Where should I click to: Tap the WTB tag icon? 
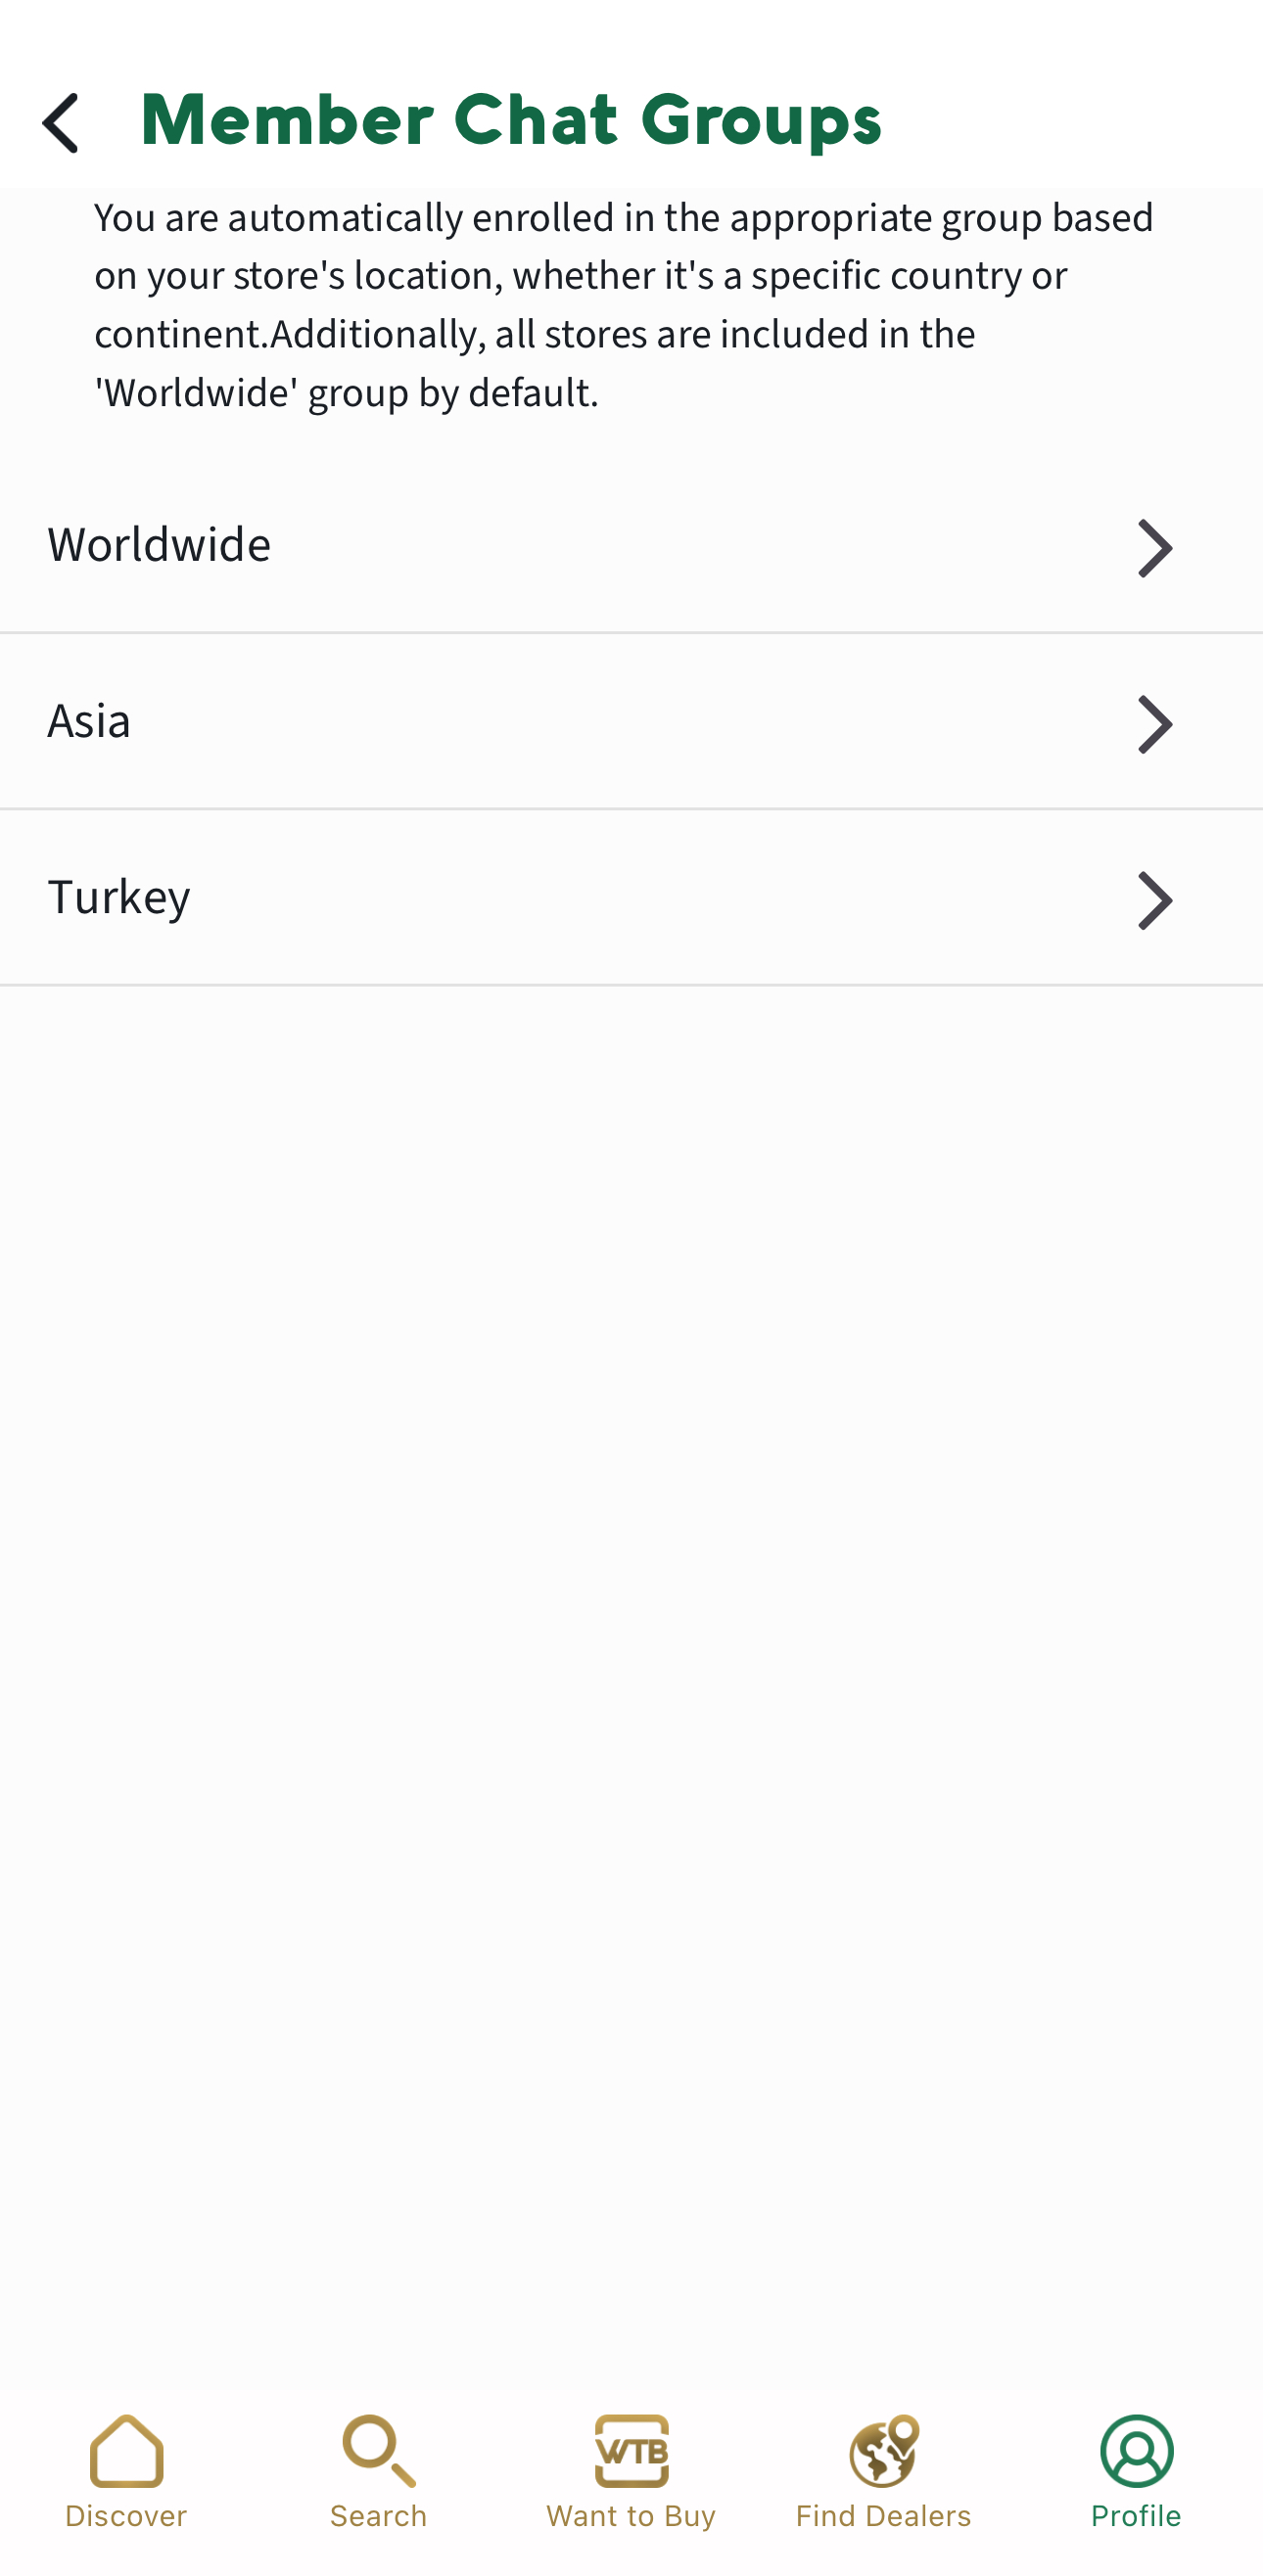(x=631, y=2451)
